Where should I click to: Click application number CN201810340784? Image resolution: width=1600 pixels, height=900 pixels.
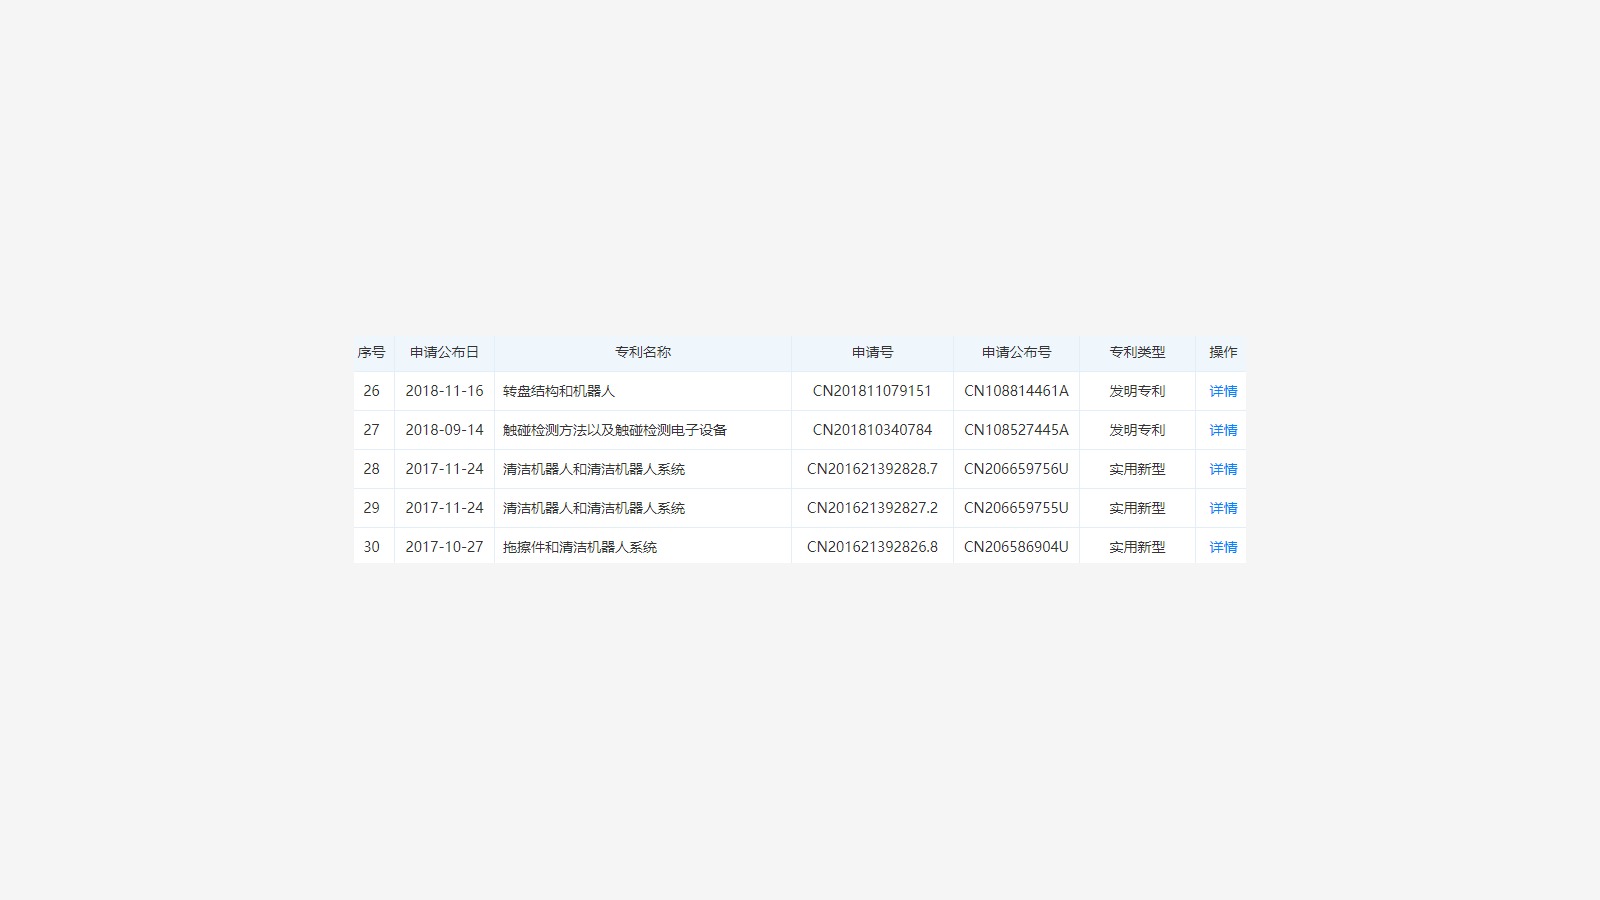tap(872, 430)
